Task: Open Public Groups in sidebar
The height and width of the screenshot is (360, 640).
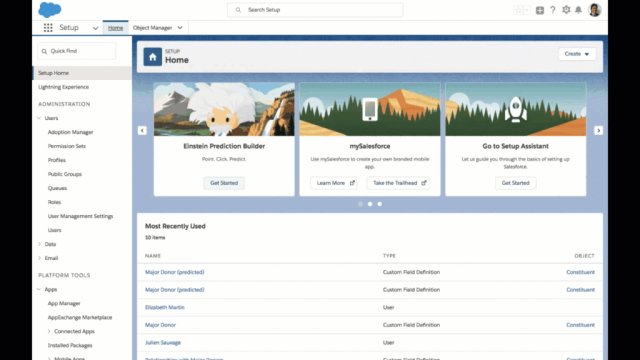Action: [64, 174]
